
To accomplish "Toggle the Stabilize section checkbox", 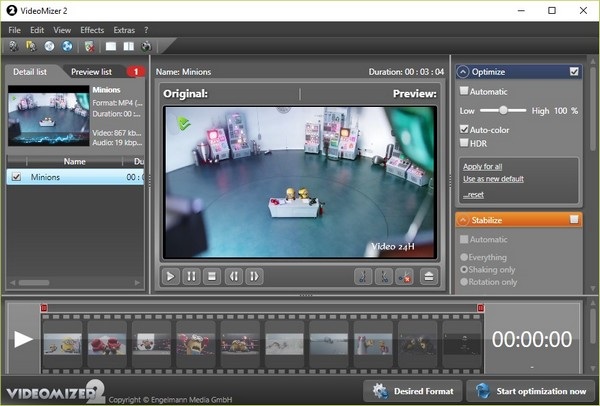I will tap(574, 219).
